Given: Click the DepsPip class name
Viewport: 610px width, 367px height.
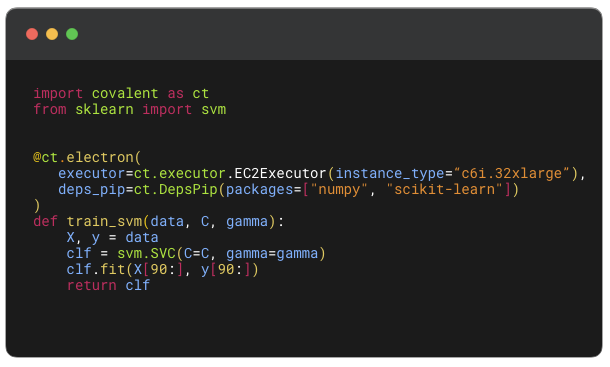Looking at the screenshot, I should pos(188,190).
